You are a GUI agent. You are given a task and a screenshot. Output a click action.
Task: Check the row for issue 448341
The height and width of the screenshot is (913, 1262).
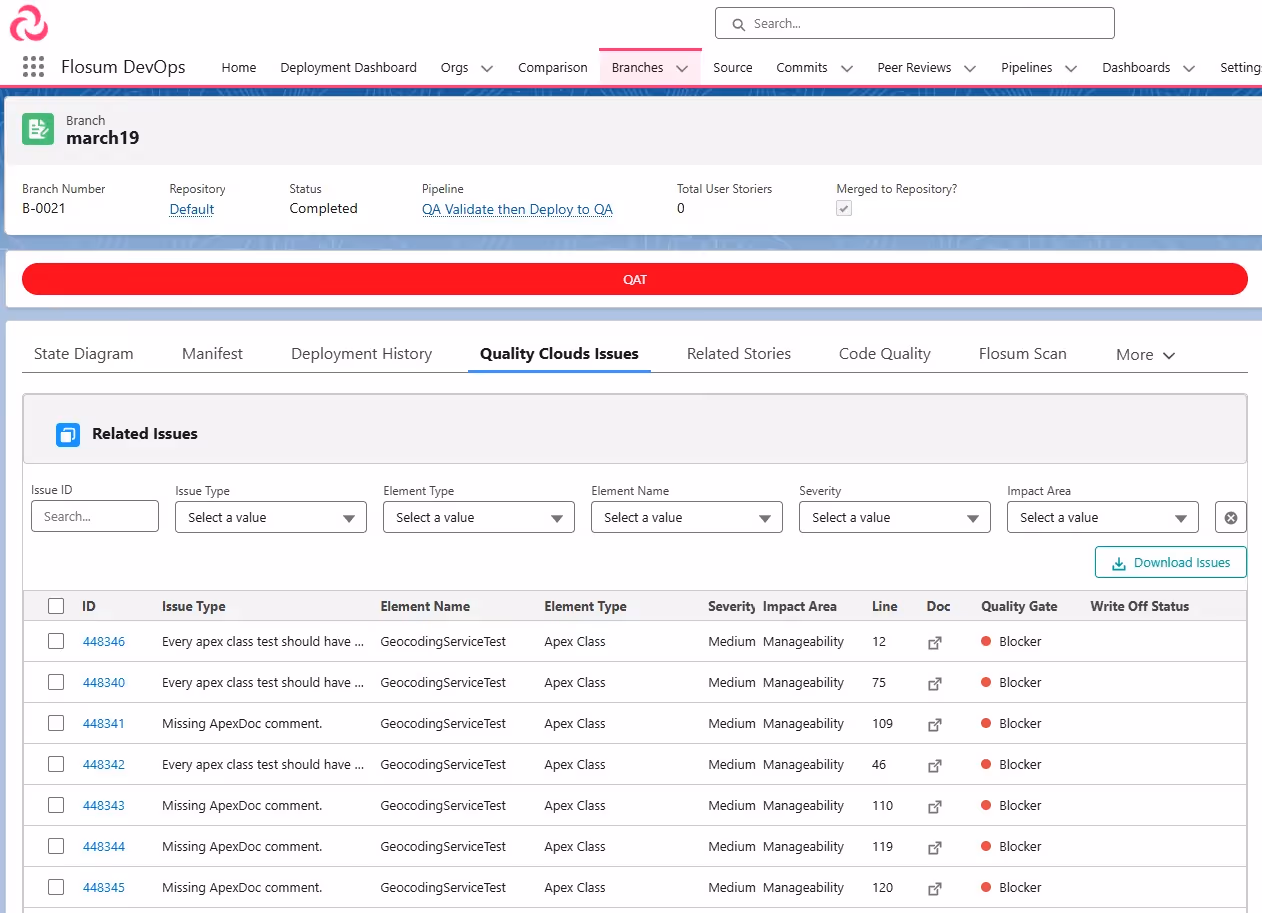click(x=56, y=723)
